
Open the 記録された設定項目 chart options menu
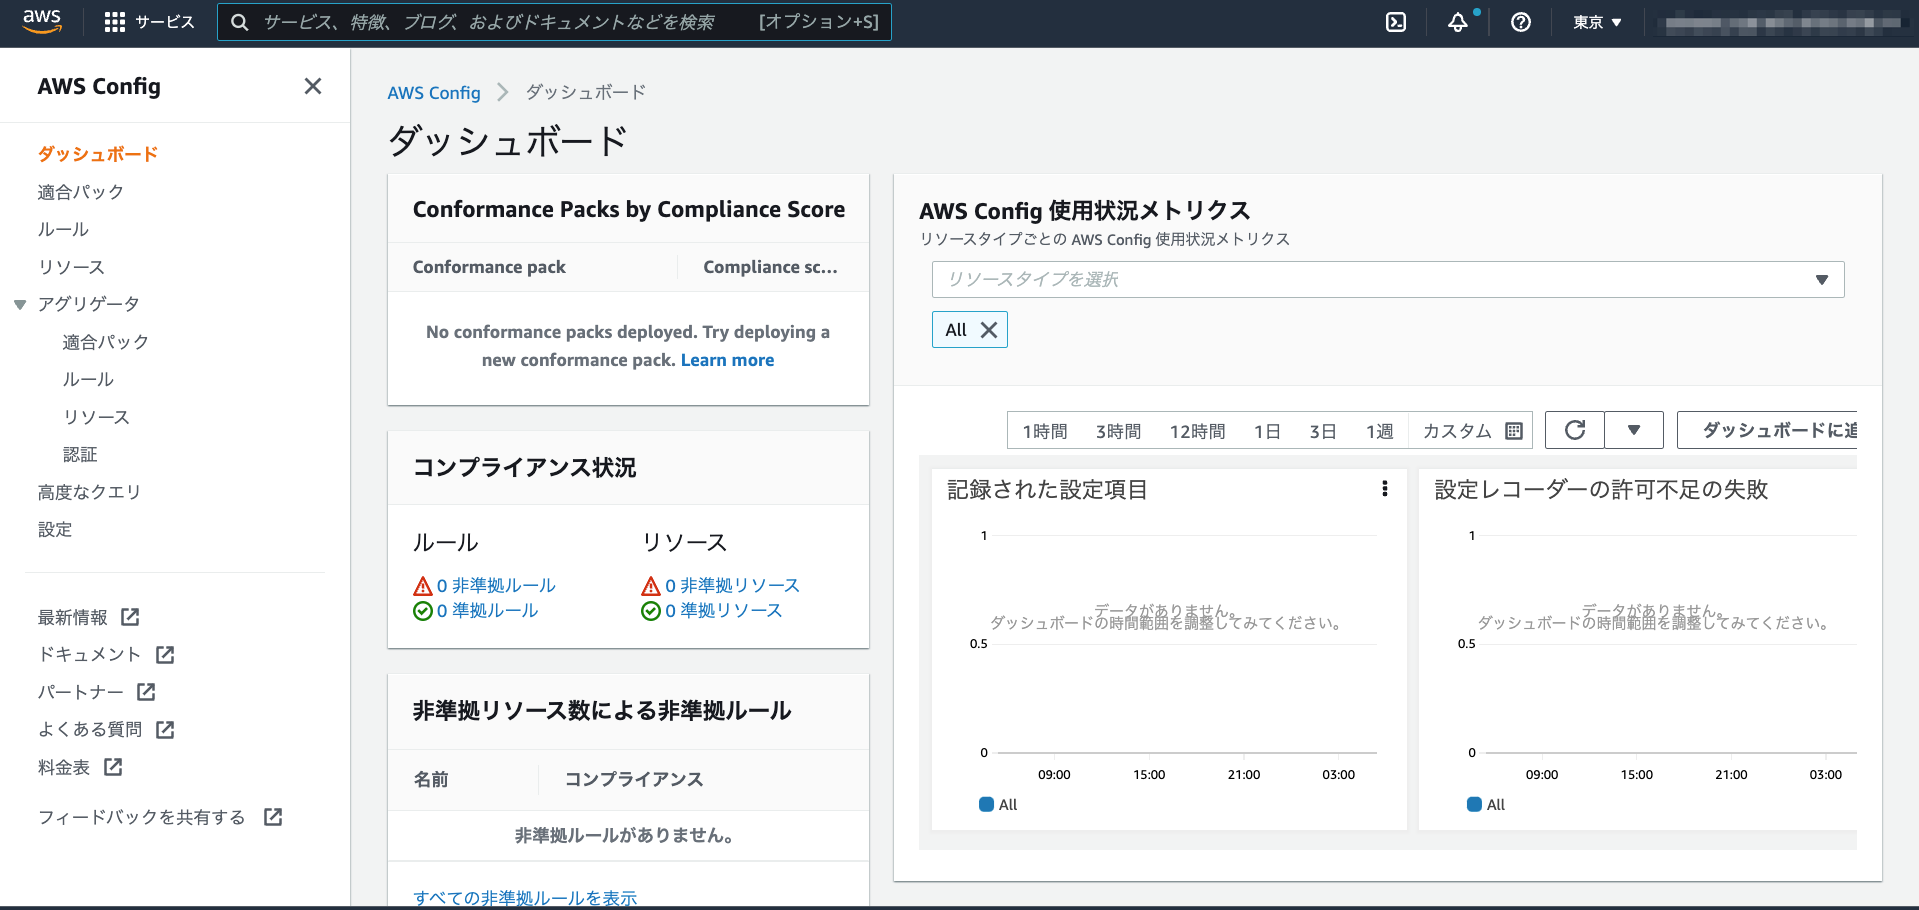point(1385,490)
